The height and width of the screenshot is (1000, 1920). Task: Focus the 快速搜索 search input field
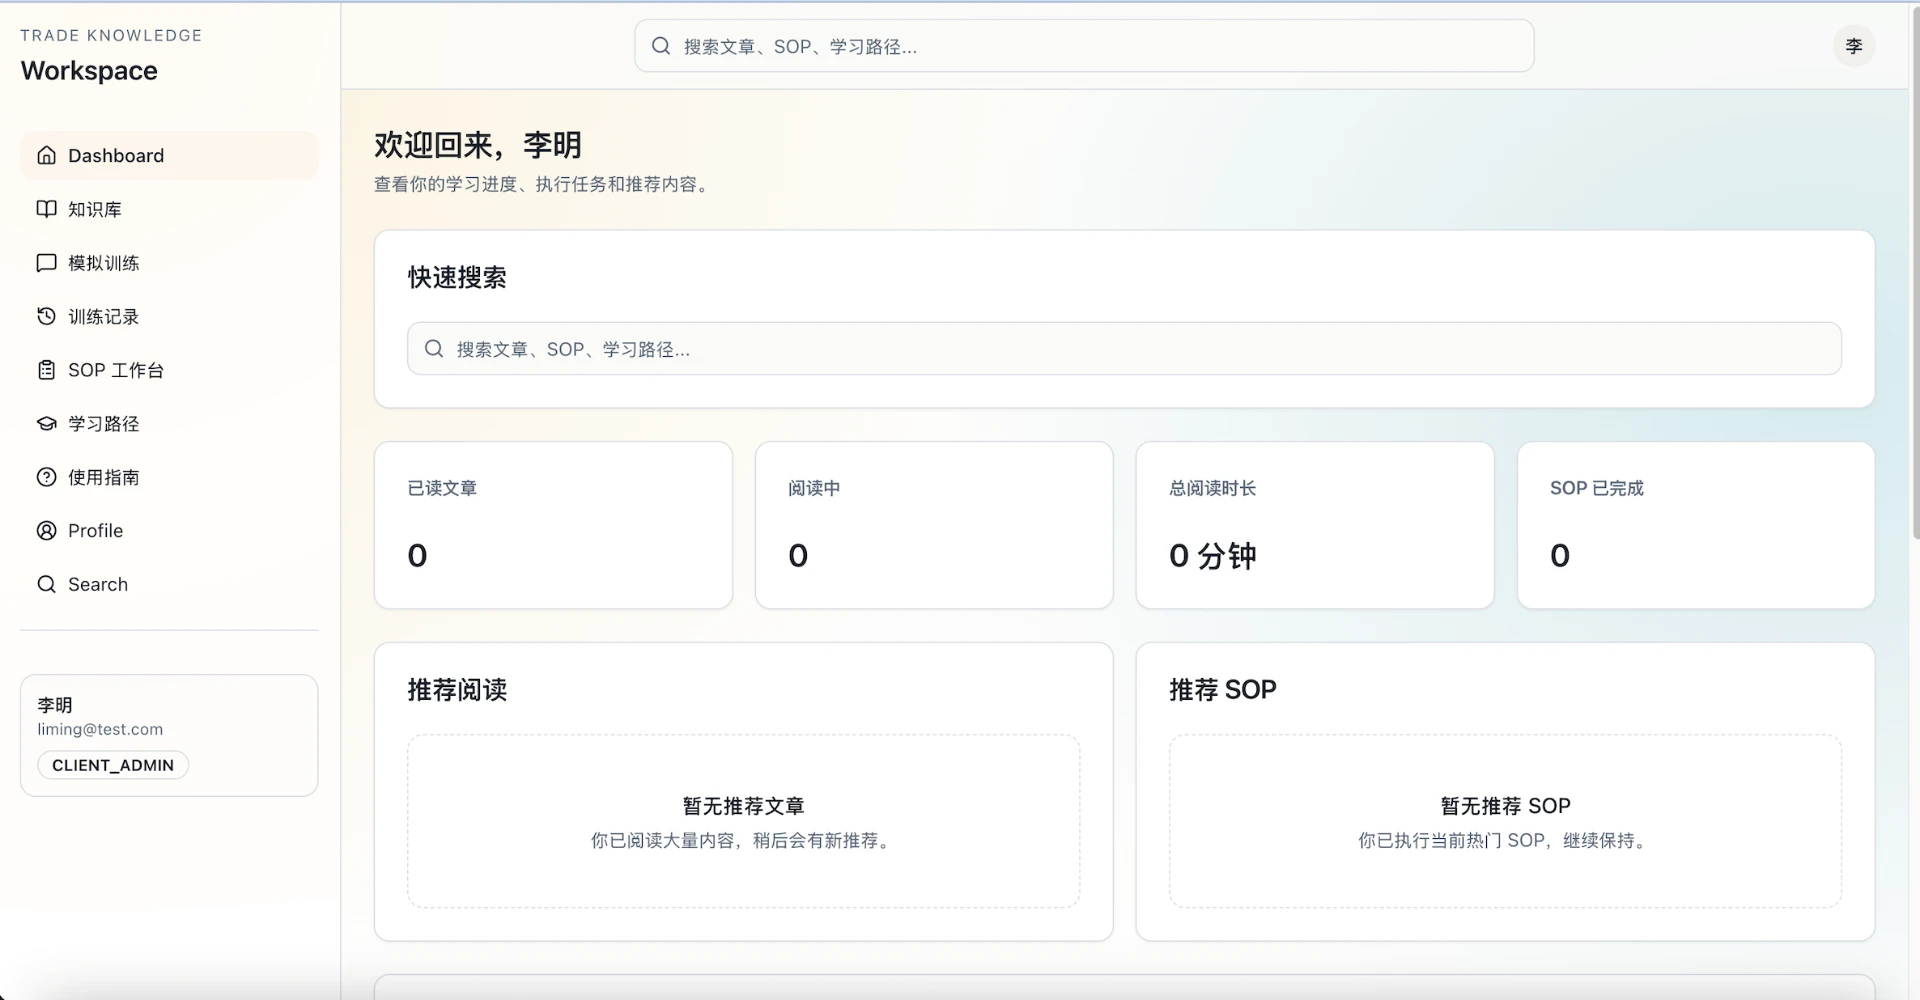point(1124,348)
